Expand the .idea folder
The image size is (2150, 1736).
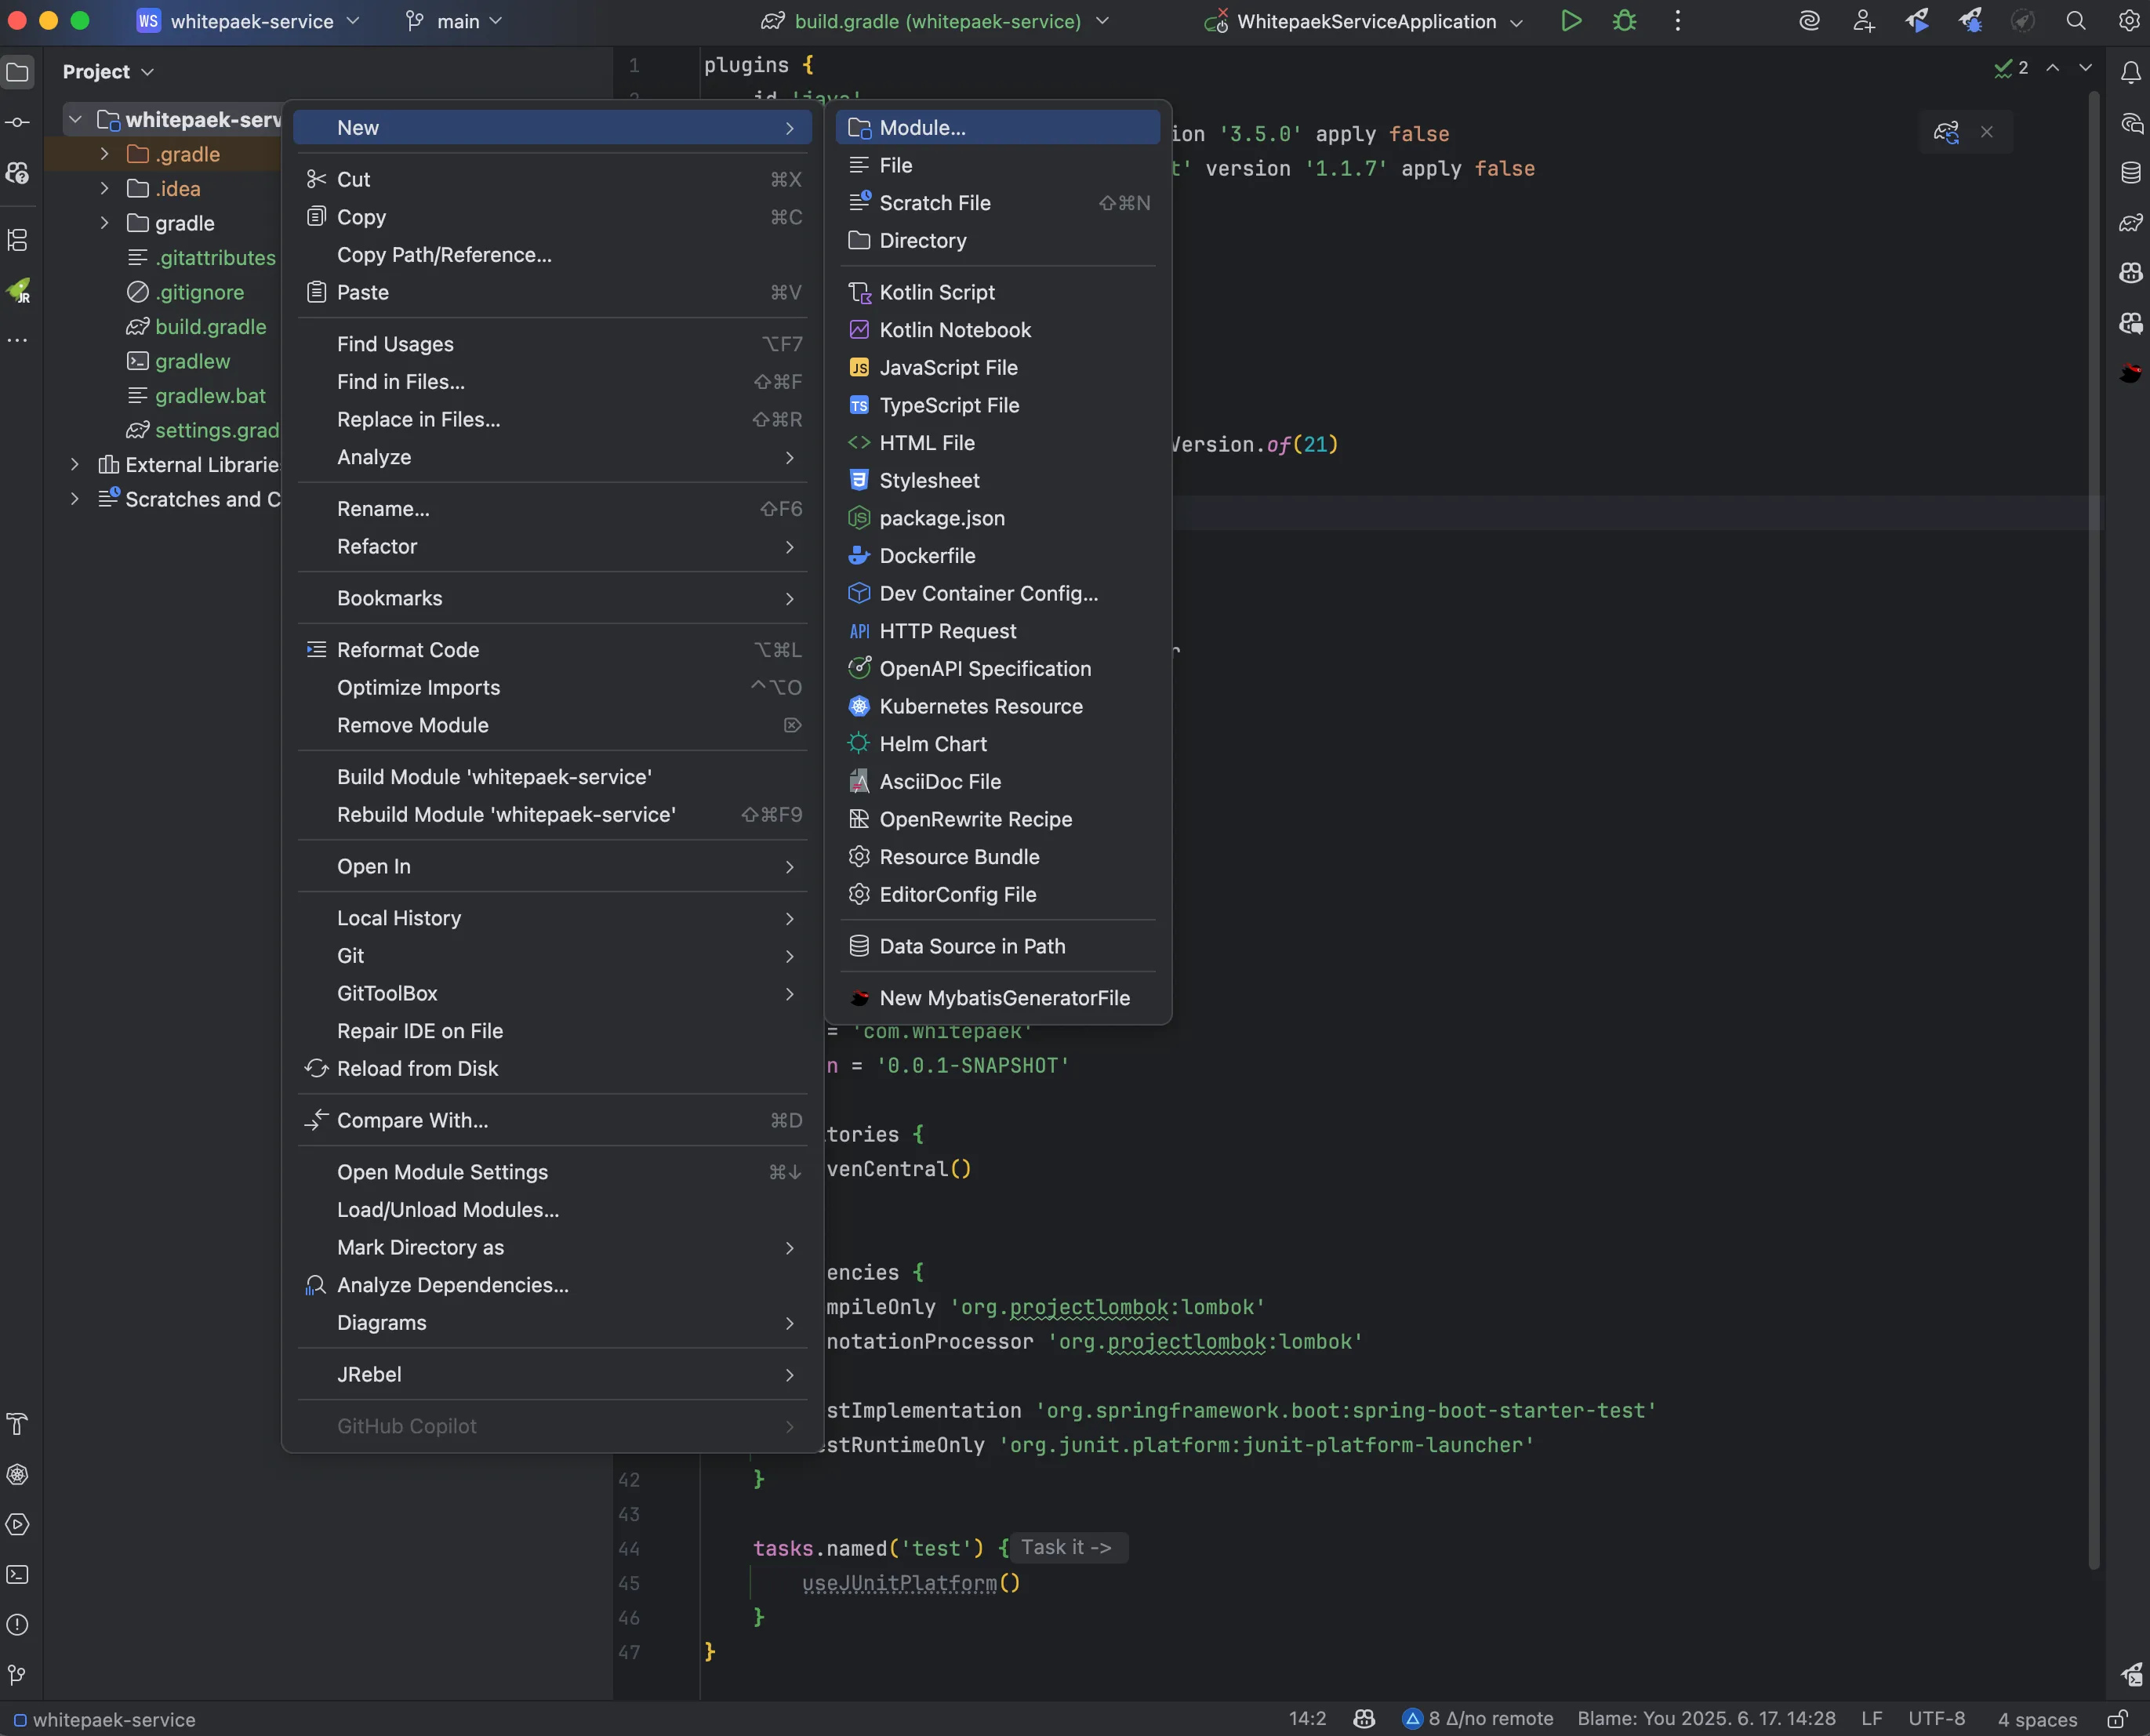tap(104, 188)
